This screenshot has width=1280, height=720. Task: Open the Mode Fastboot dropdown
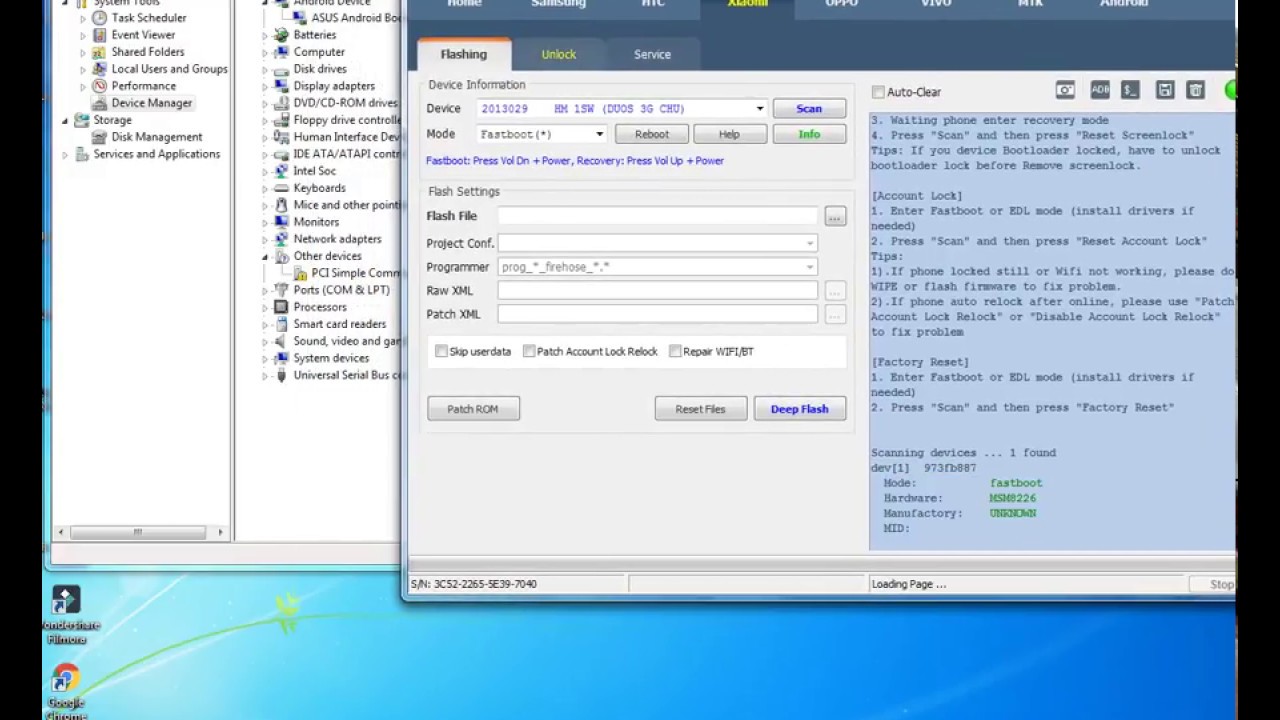click(599, 134)
